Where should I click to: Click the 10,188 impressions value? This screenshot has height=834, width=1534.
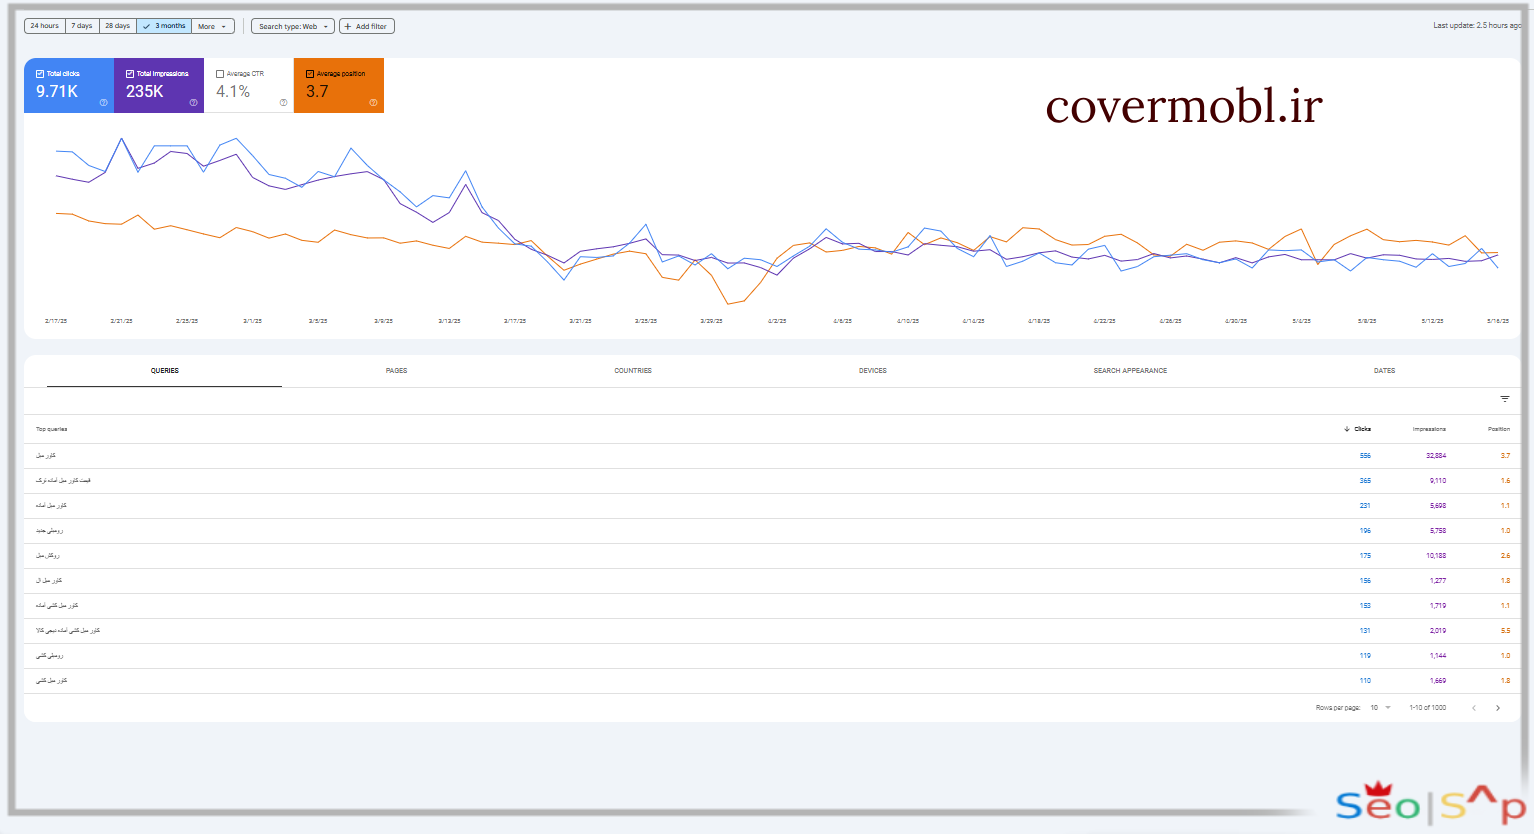[1436, 556]
